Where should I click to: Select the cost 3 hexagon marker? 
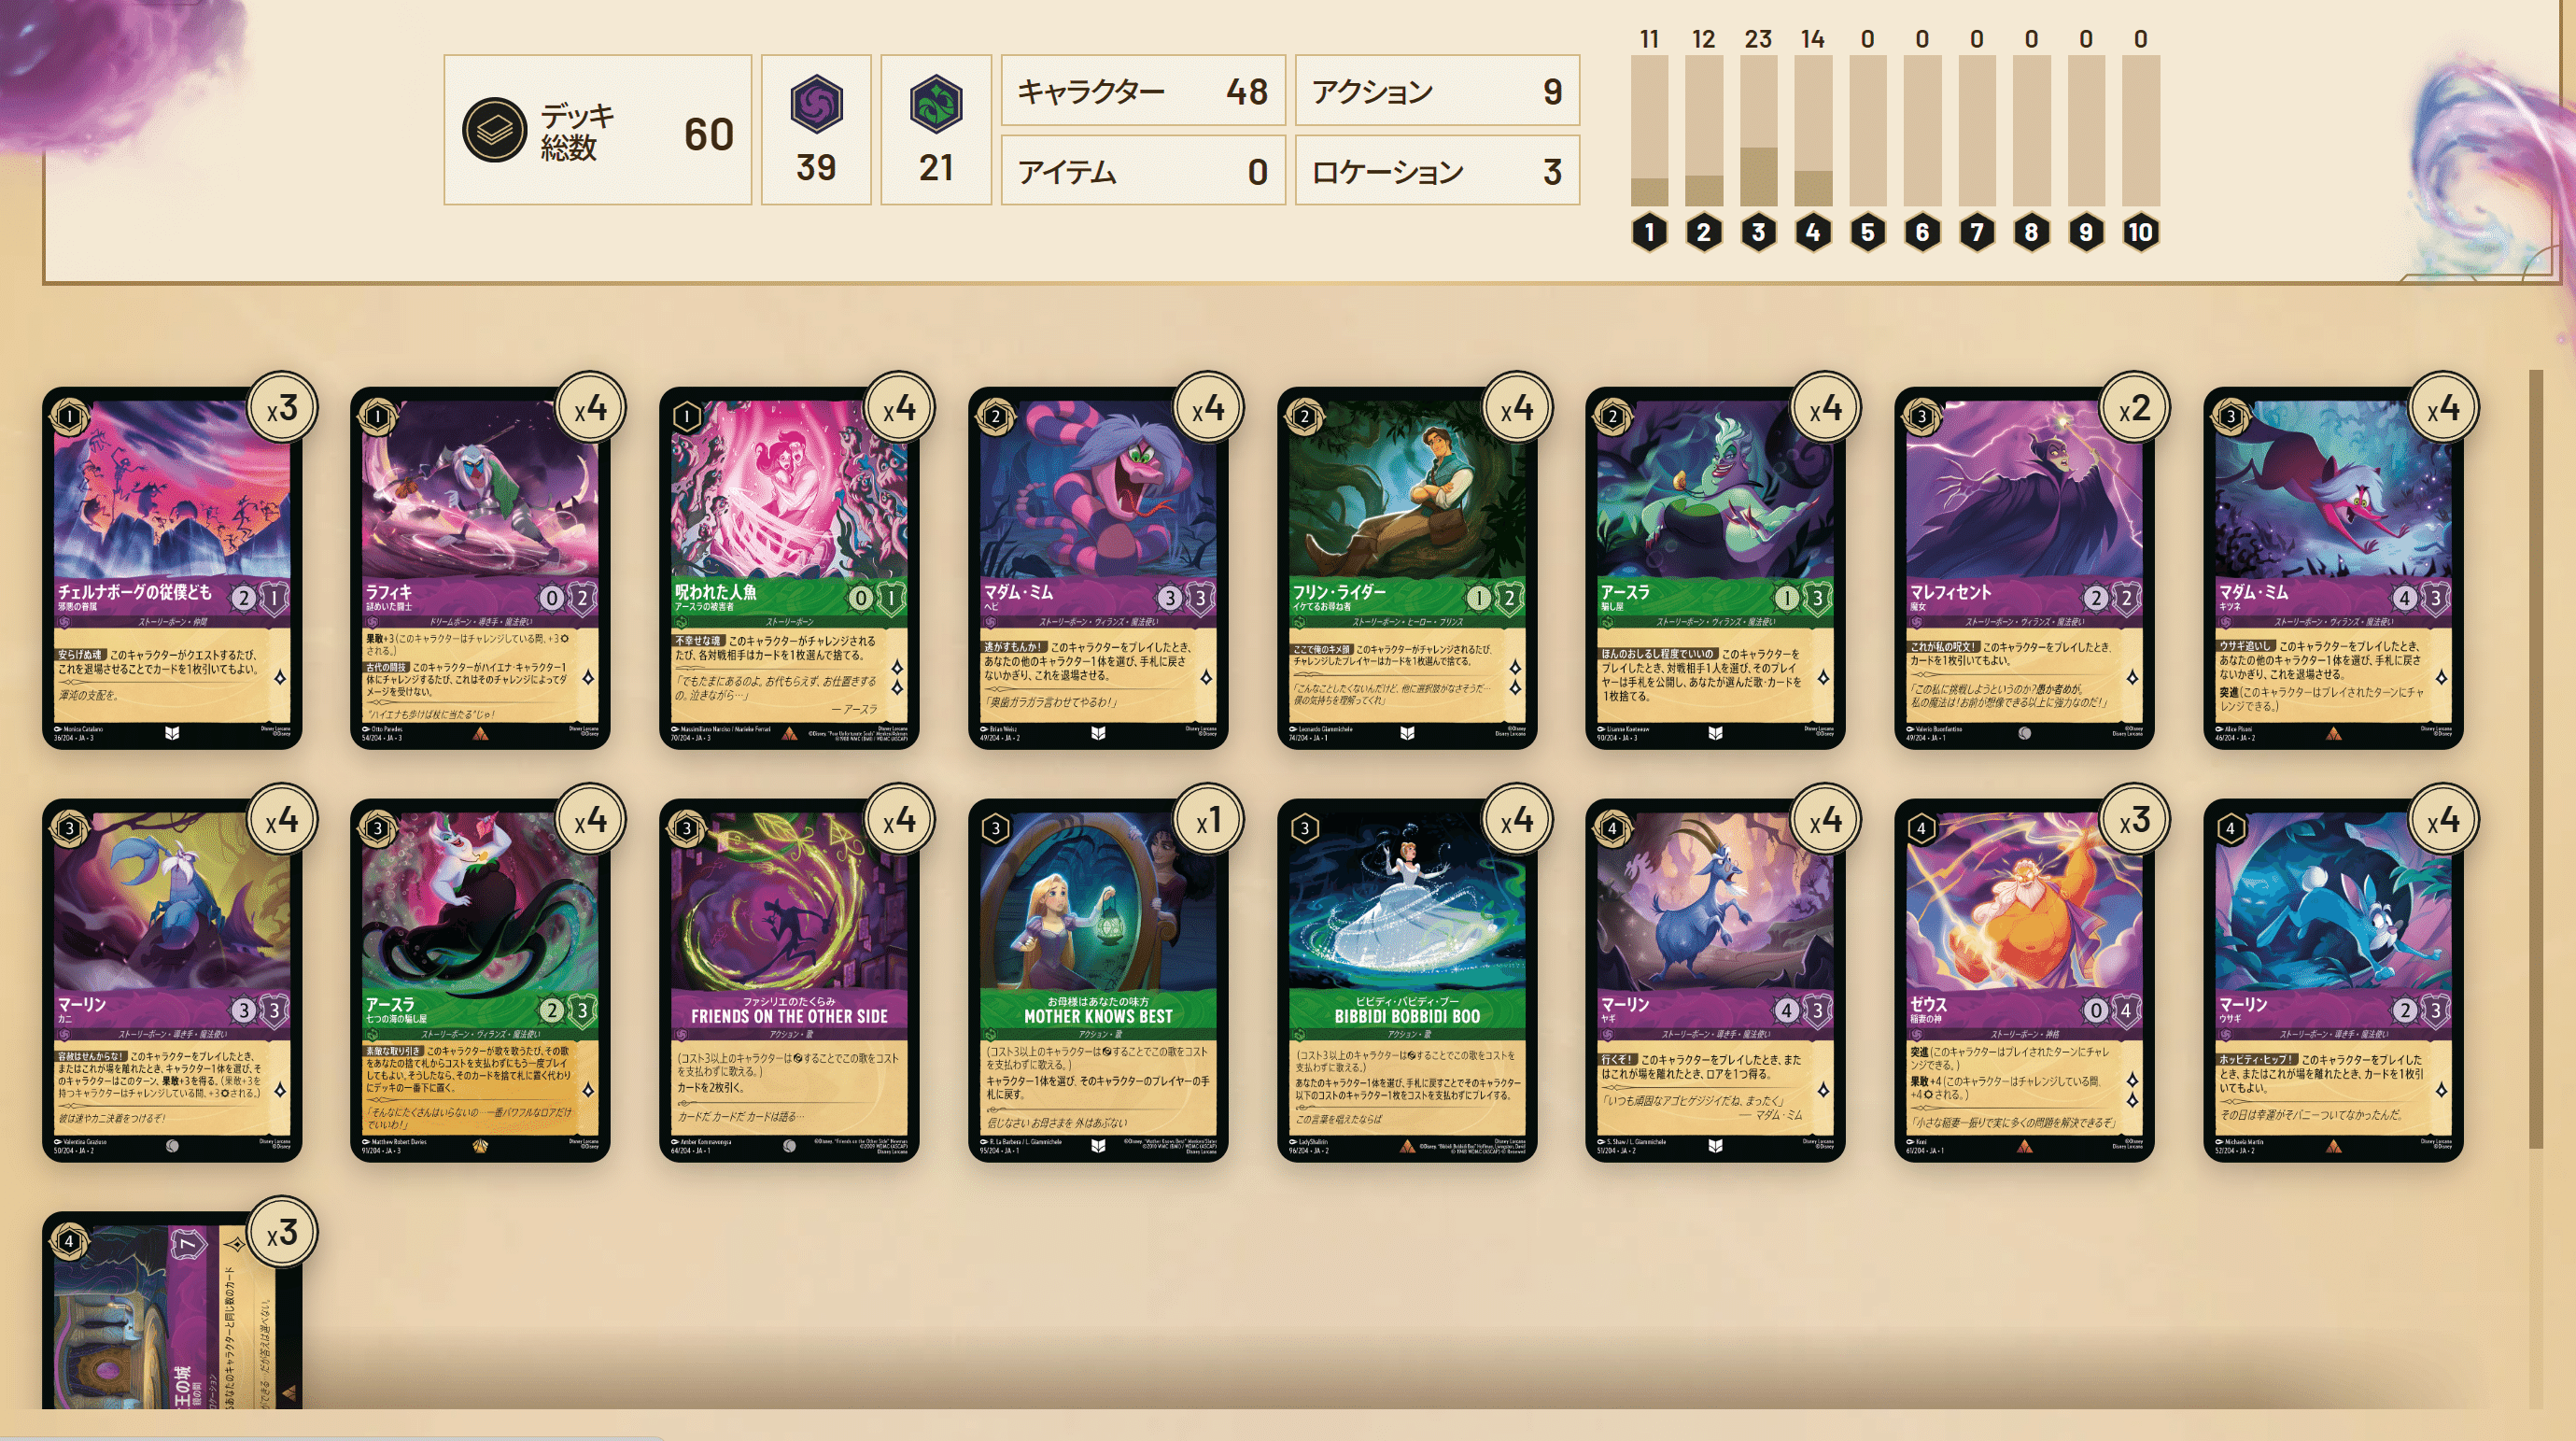tap(1758, 232)
